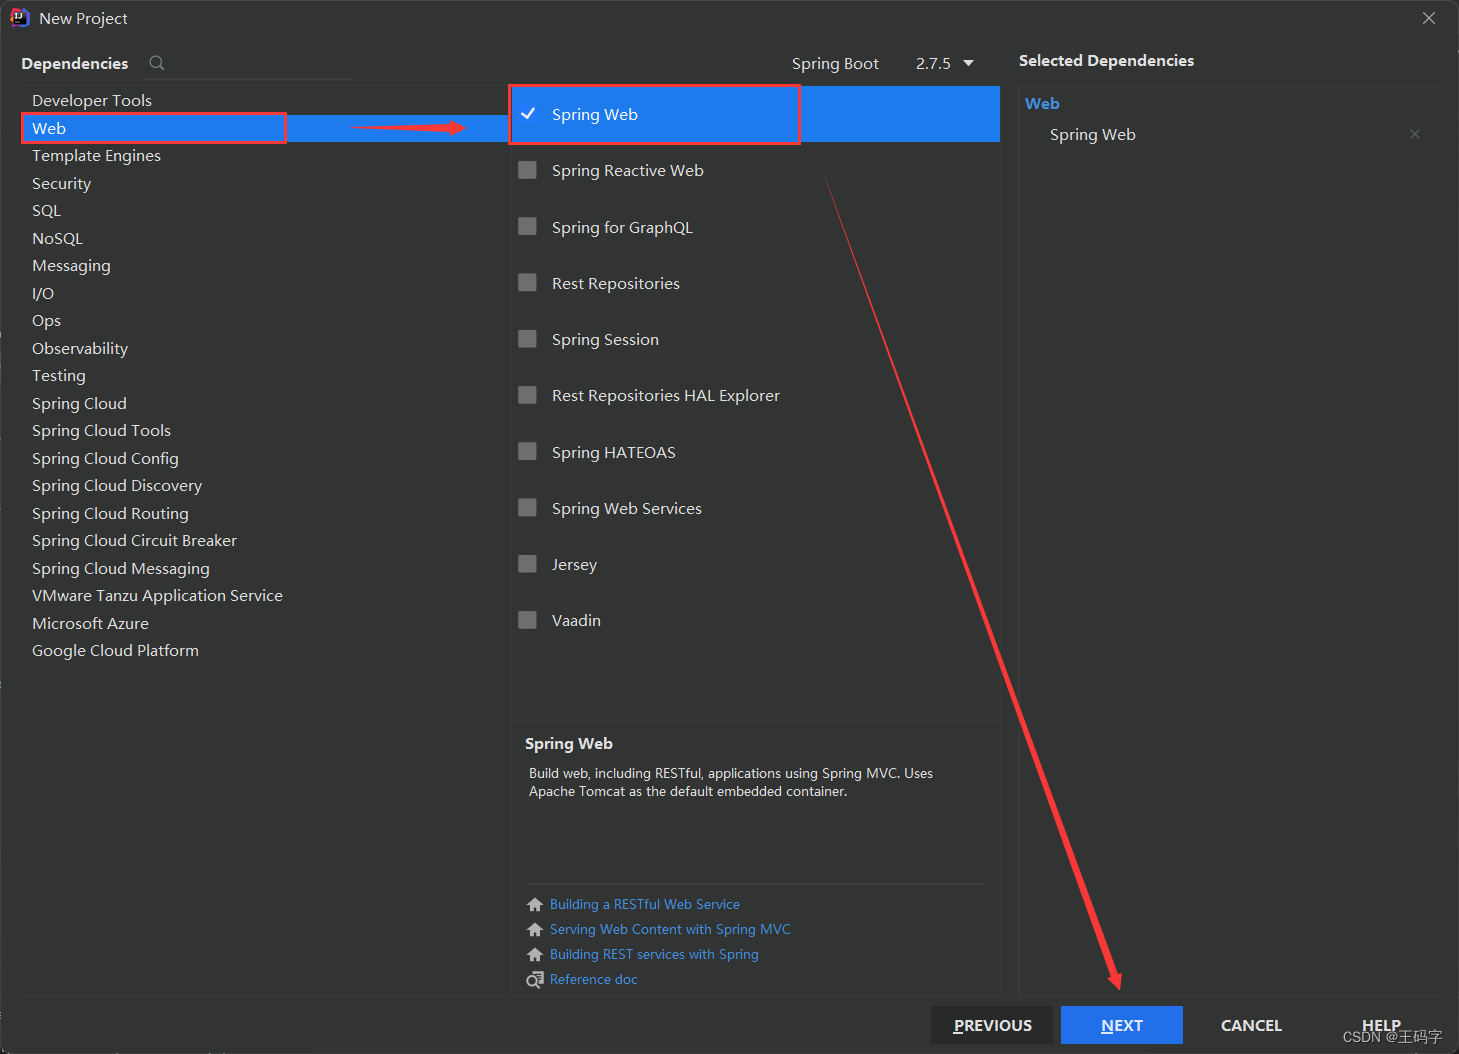This screenshot has width=1459, height=1054.
Task: Click the CANCEL button
Action: click(x=1251, y=1025)
